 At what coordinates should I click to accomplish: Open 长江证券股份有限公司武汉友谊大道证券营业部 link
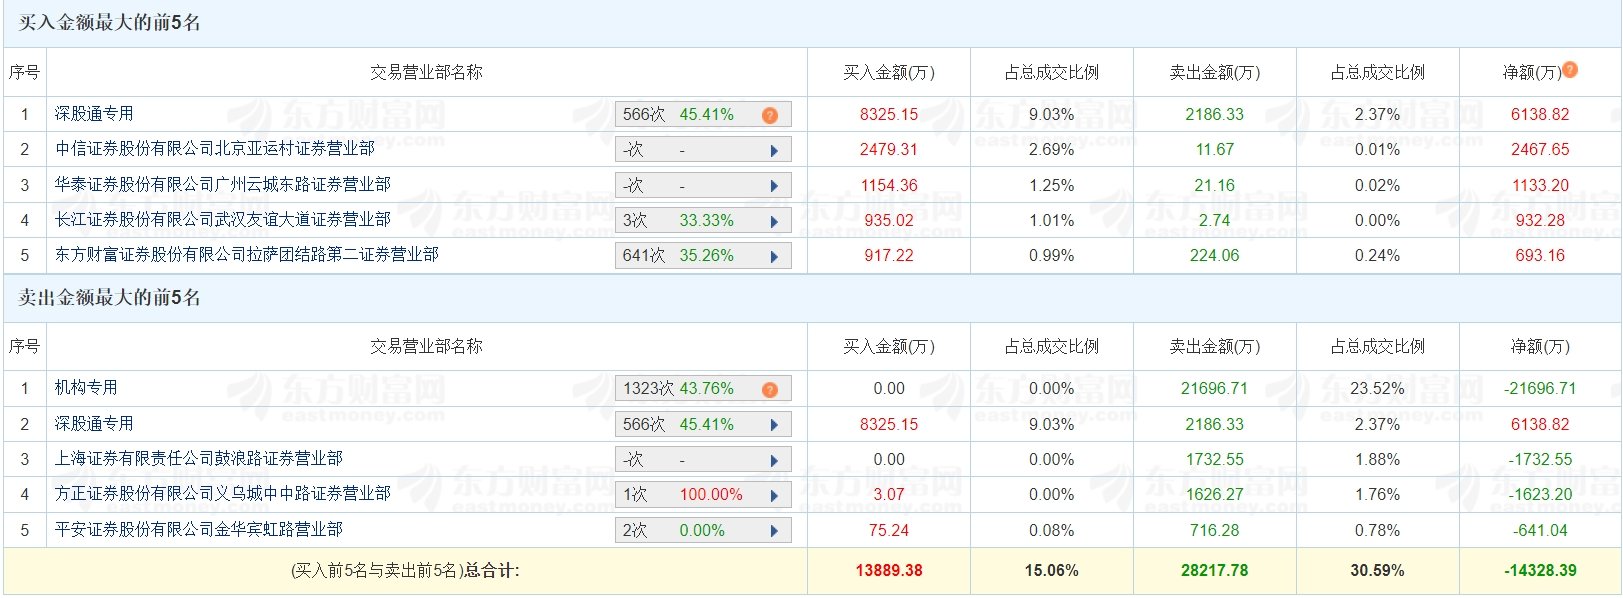223,220
